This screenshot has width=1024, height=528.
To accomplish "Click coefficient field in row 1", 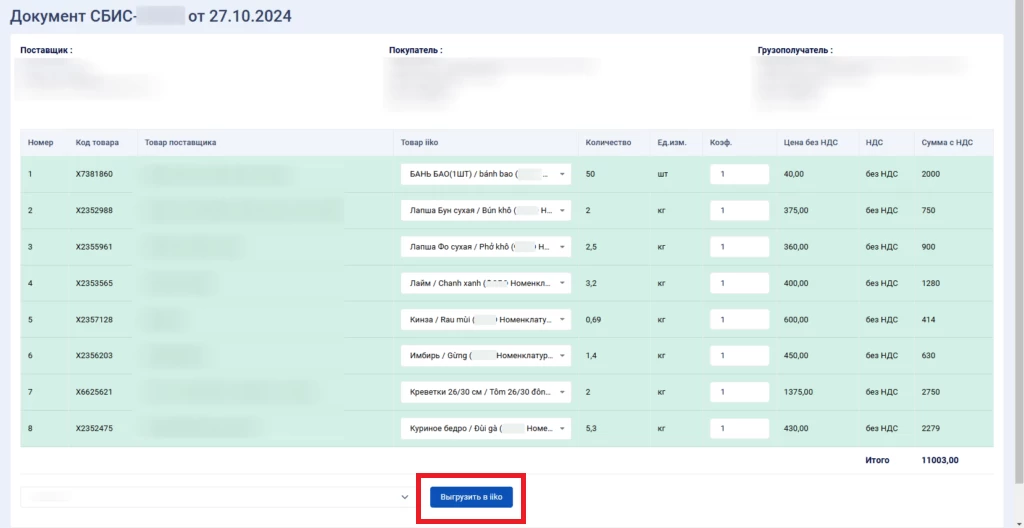I will tap(739, 174).
